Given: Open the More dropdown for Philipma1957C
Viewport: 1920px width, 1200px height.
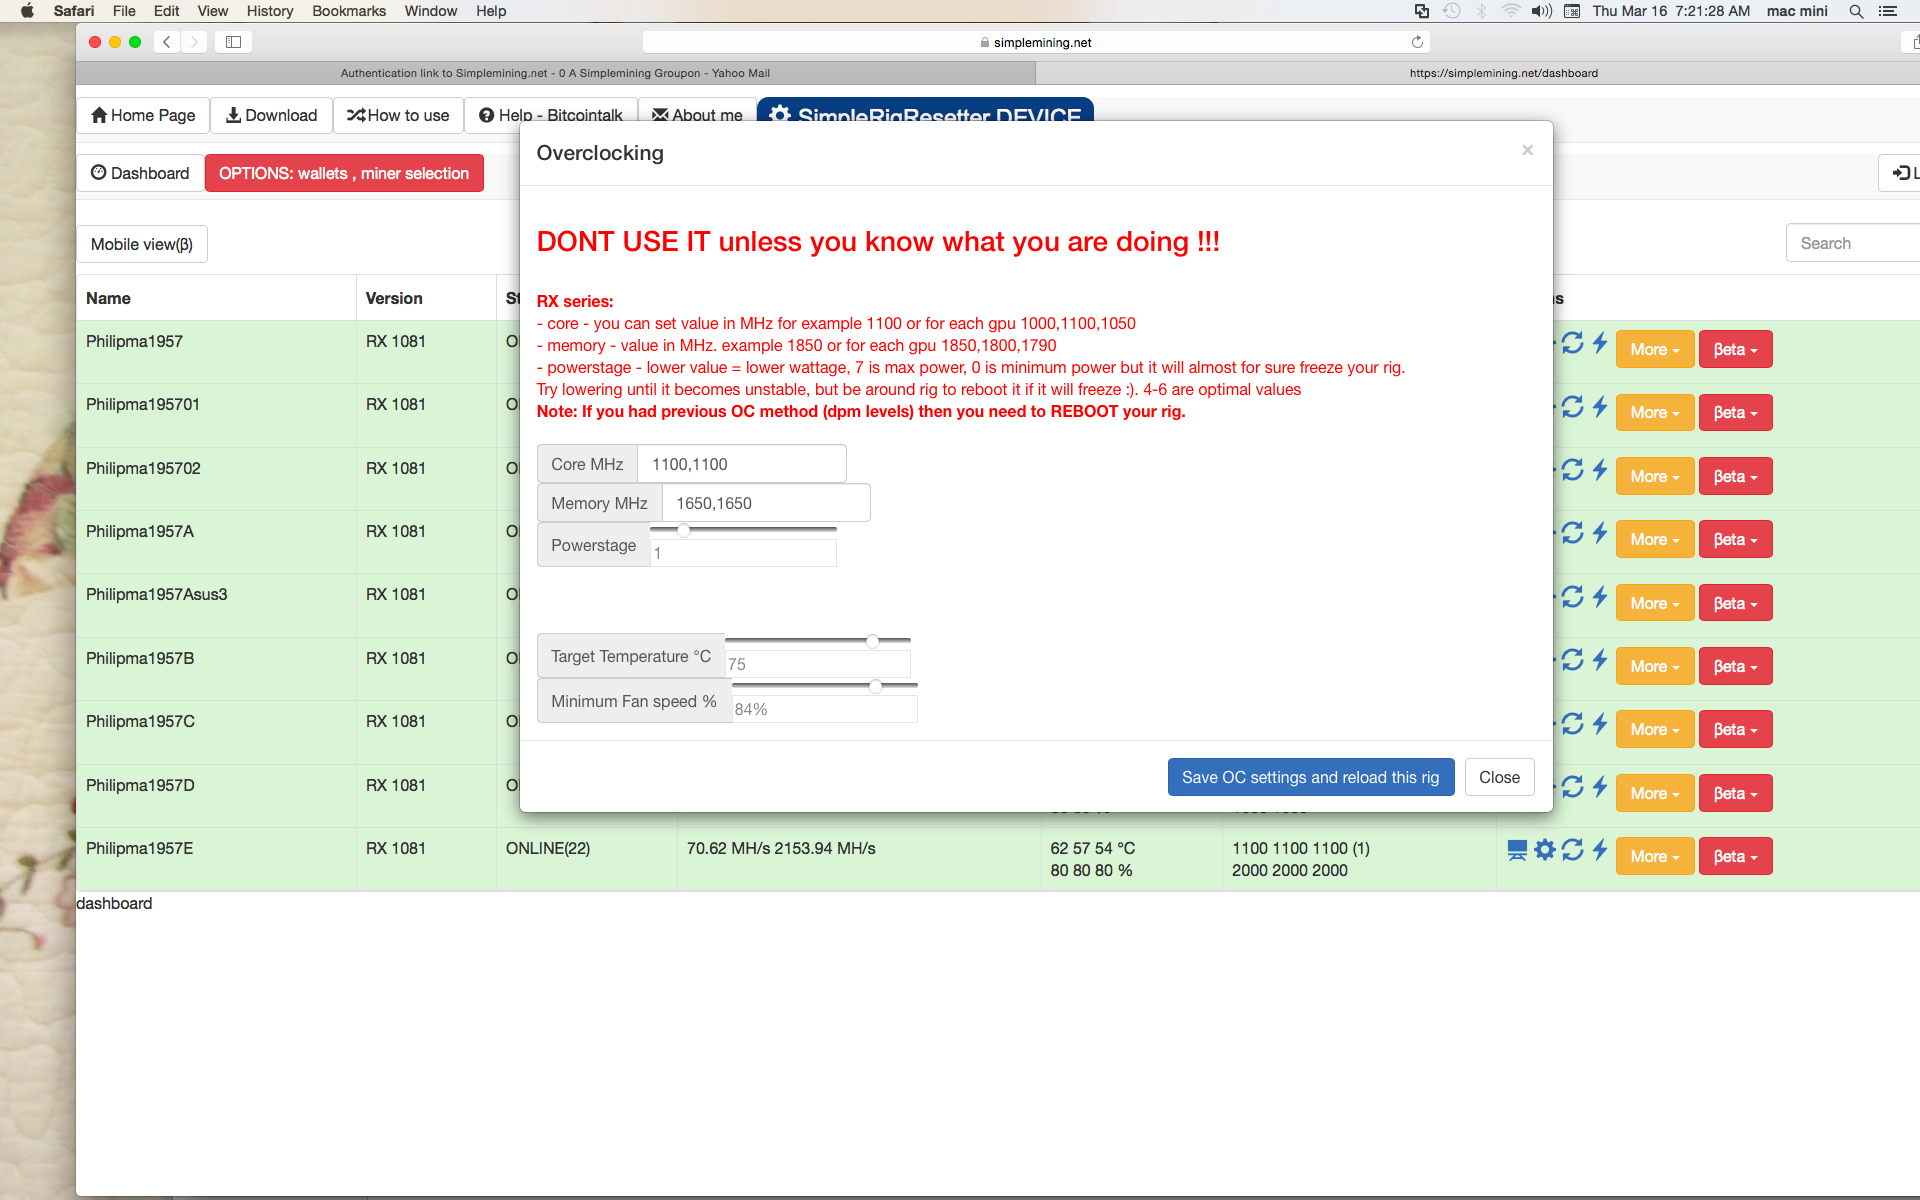Looking at the screenshot, I should (x=1655, y=729).
